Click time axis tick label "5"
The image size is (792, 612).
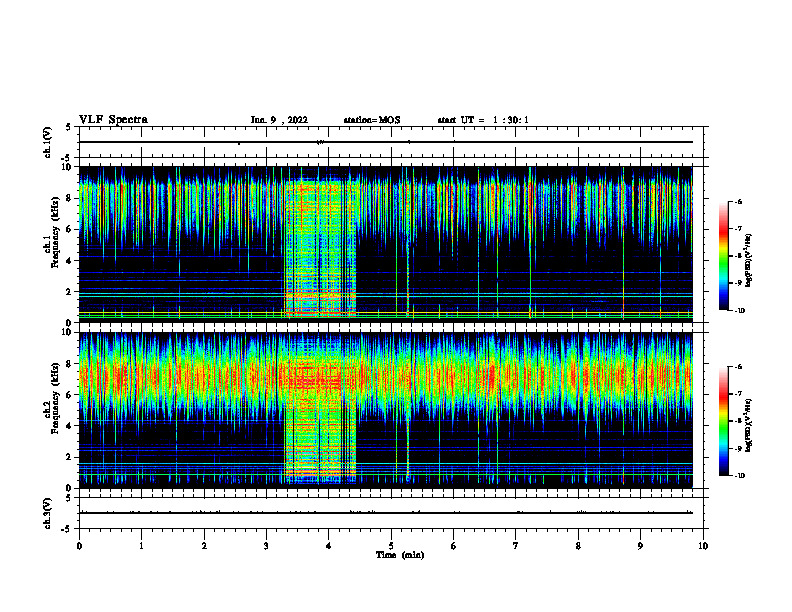pyautogui.click(x=391, y=546)
